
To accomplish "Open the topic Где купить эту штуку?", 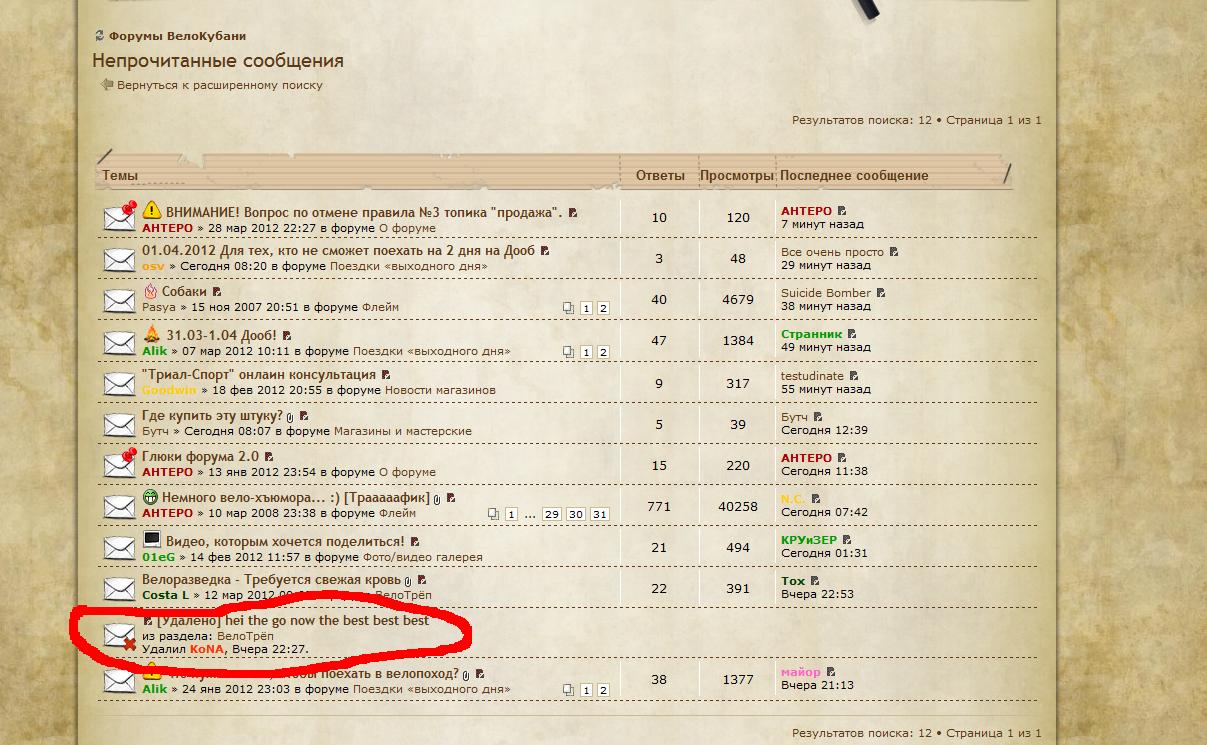I will click(212, 415).
